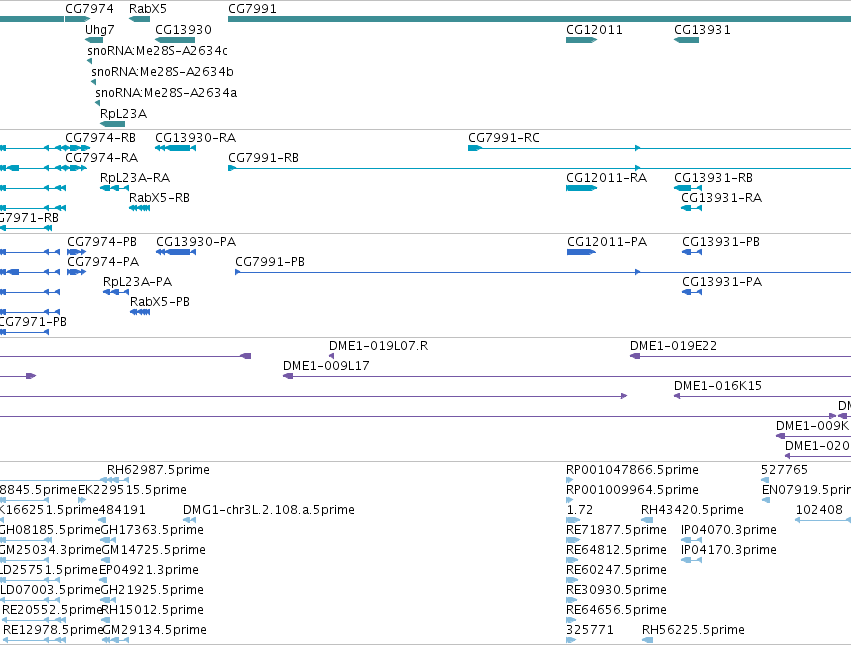851x645 pixels.
Task: Open transcript CG7991-RC label
Action: 504,137
